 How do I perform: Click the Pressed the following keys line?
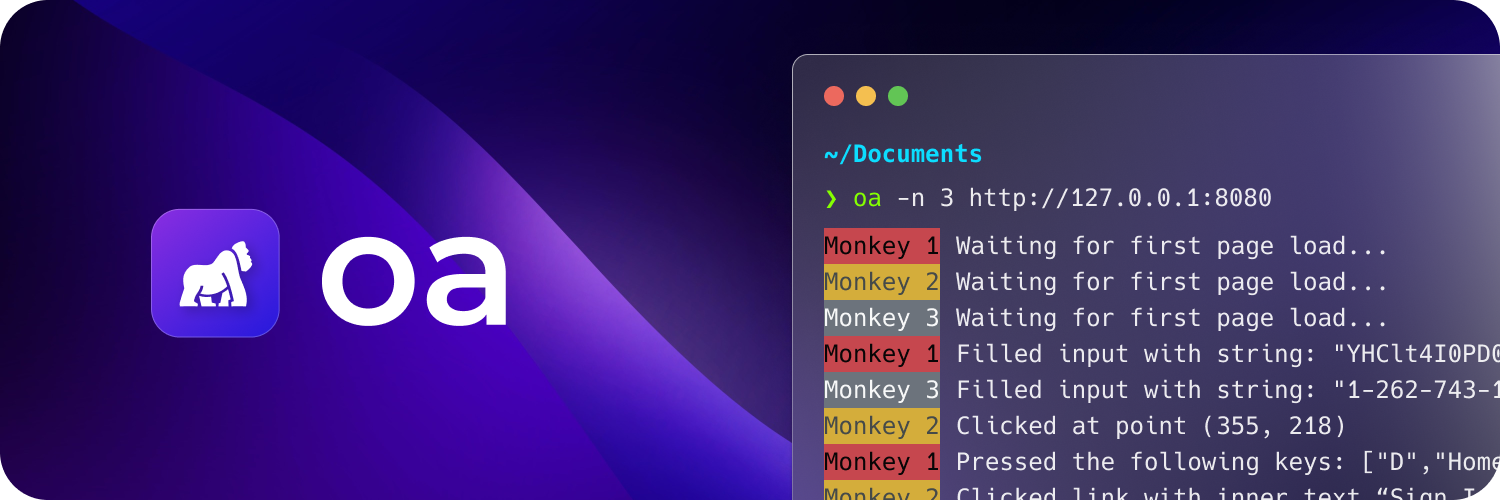coord(1228,462)
